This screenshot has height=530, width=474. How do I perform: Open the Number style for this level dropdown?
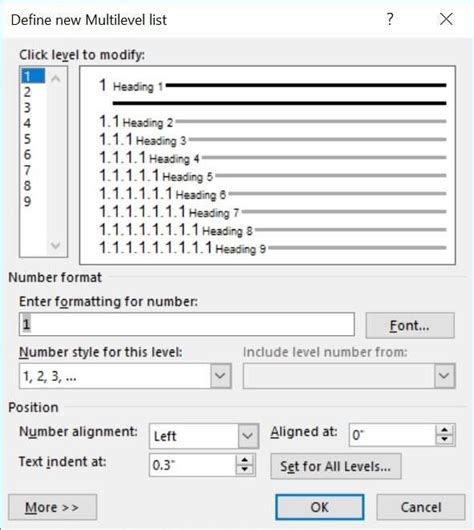click(x=220, y=376)
